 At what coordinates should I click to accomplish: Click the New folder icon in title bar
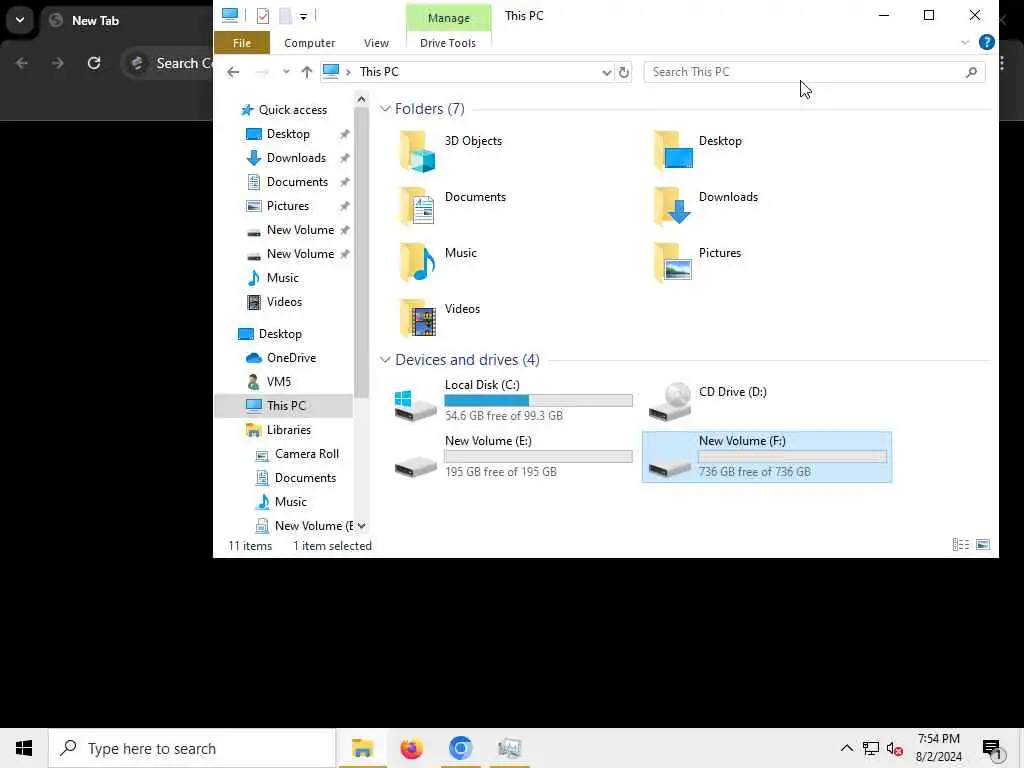point(285,16)
